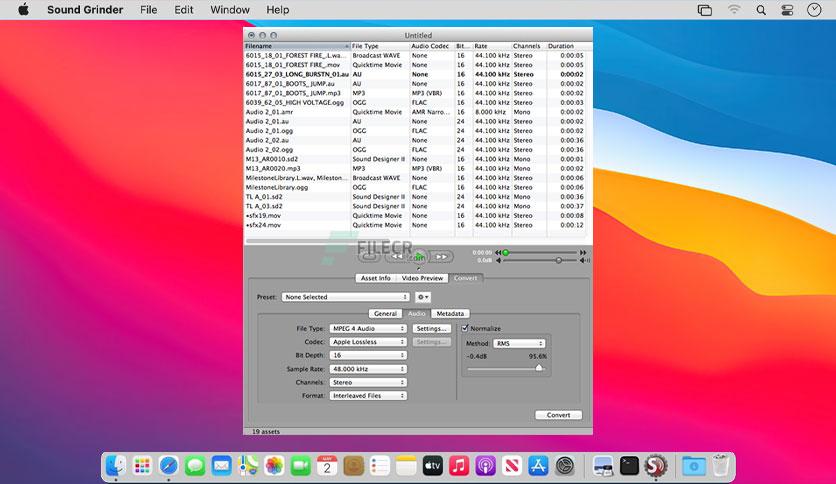
Task: Open the Codec dropdown showing Apple Lossless
Action: click(x=368, y=342)
